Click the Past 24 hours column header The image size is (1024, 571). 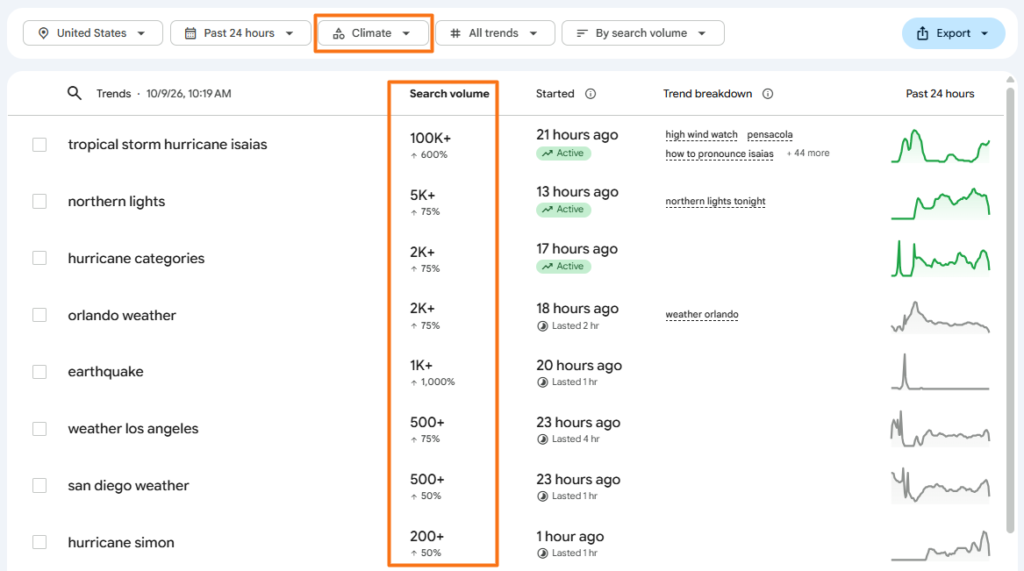pos(940,94)
